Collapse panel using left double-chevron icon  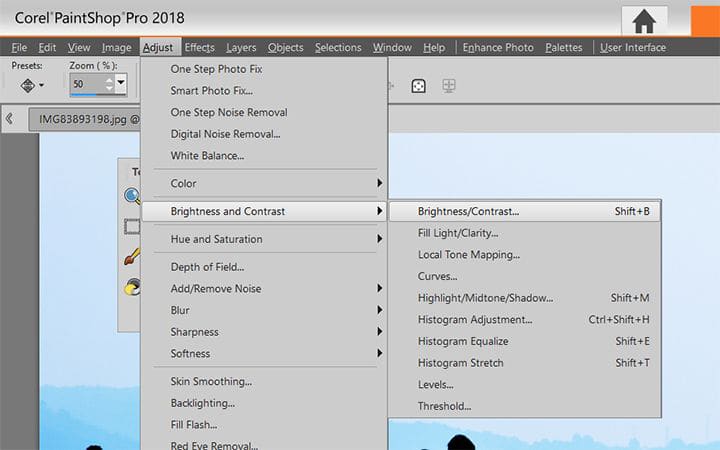coord(9,119)
